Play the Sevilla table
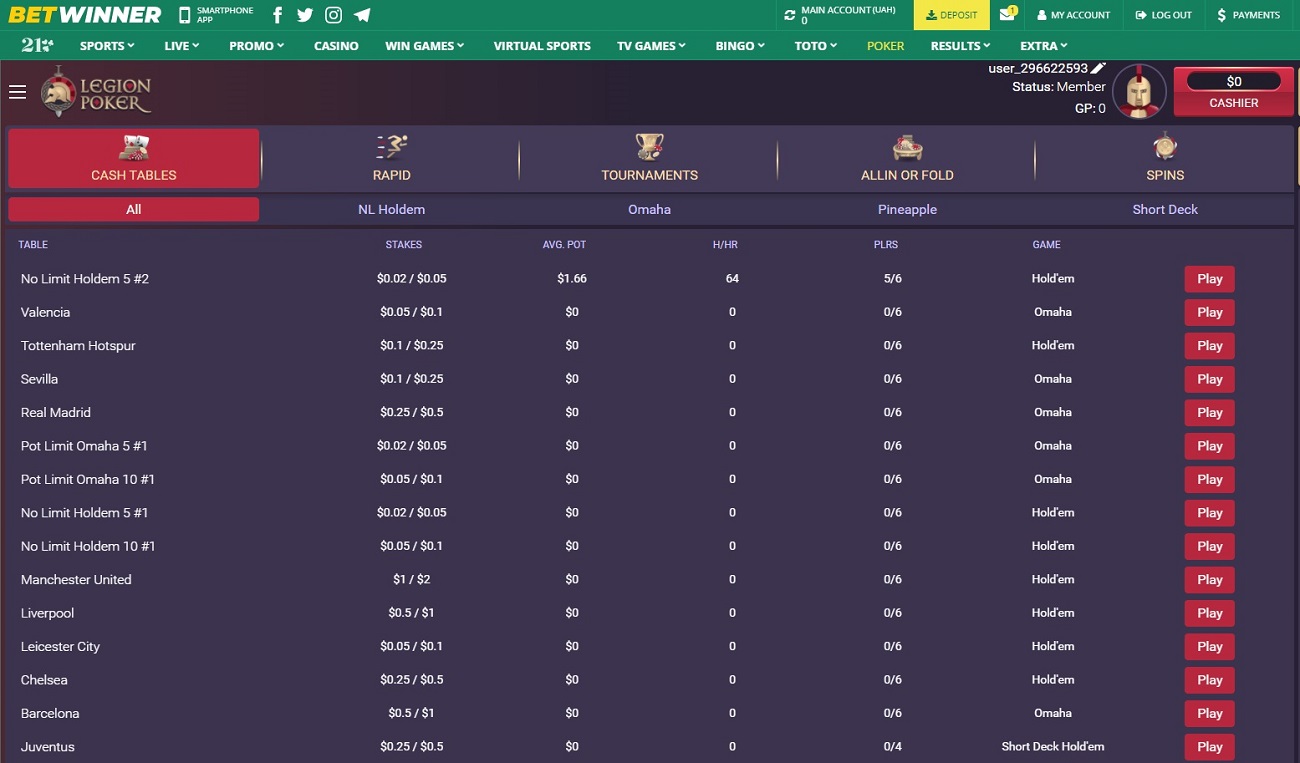1300x763 pixels. [x=1210, y=379]
